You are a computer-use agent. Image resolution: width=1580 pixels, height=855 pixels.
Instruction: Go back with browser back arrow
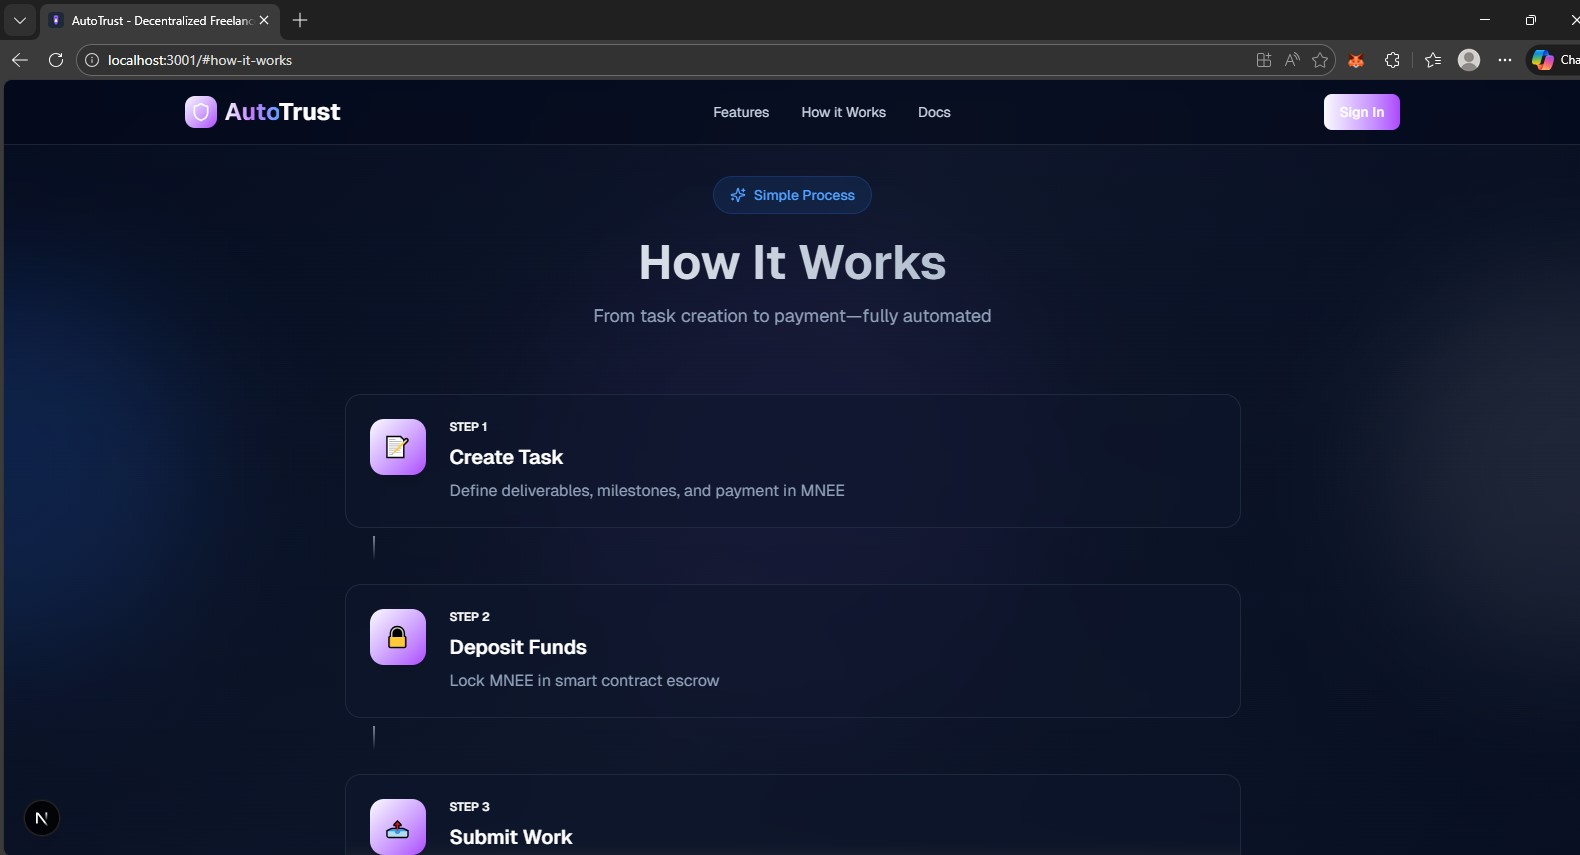click(20, 60)
